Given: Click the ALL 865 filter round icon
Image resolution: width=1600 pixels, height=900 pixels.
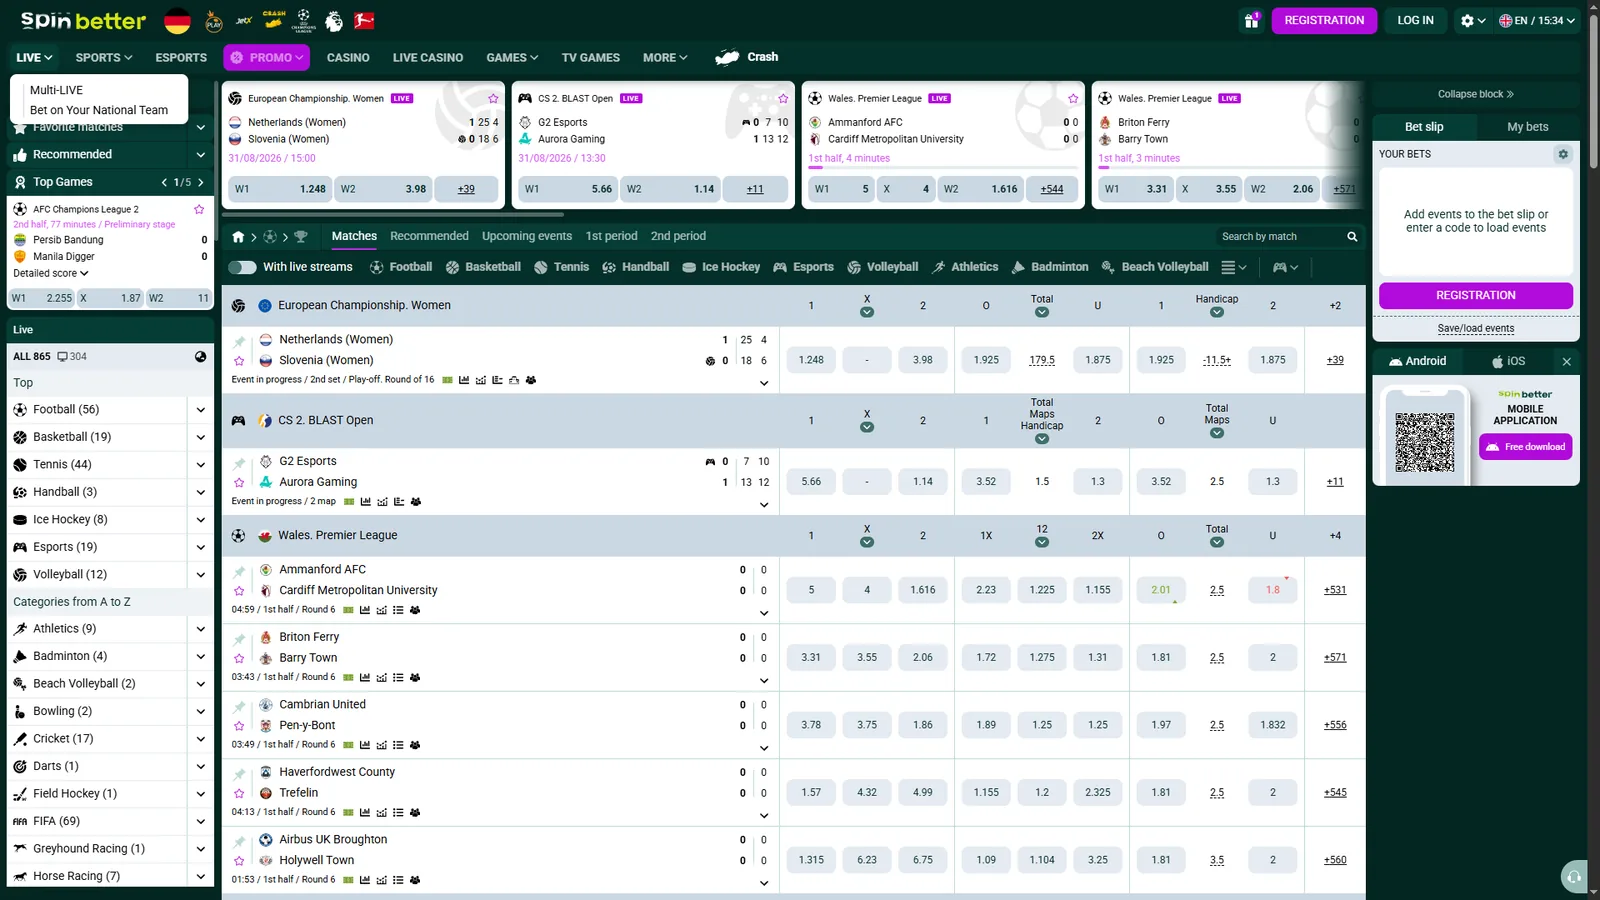Looking at the screenshot, I should click(x=200, y=356).
